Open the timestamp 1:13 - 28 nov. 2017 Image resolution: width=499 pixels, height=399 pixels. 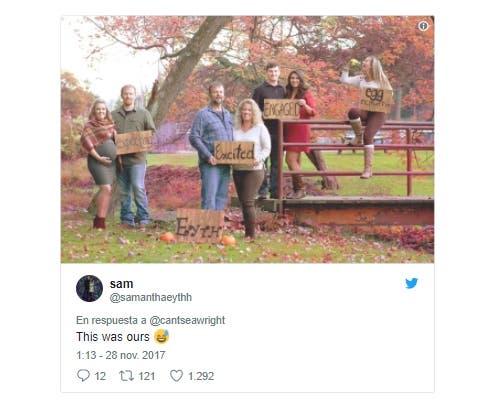(121, 355)
